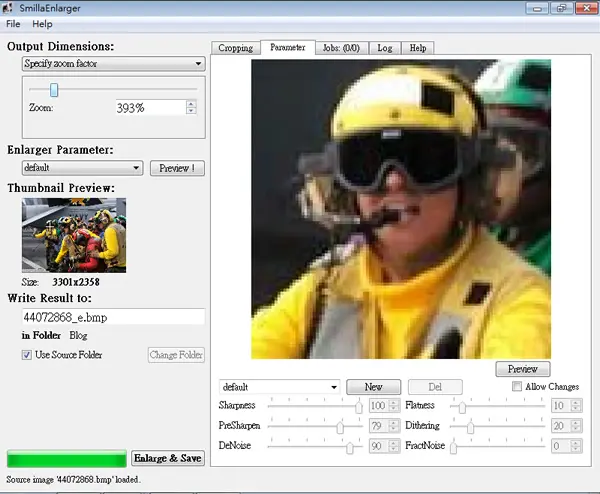Image resolution: width=600 pixels, height=494 pixels.
Task: Switch to the Jobs (0/0) tab
Action: point(341,48)
